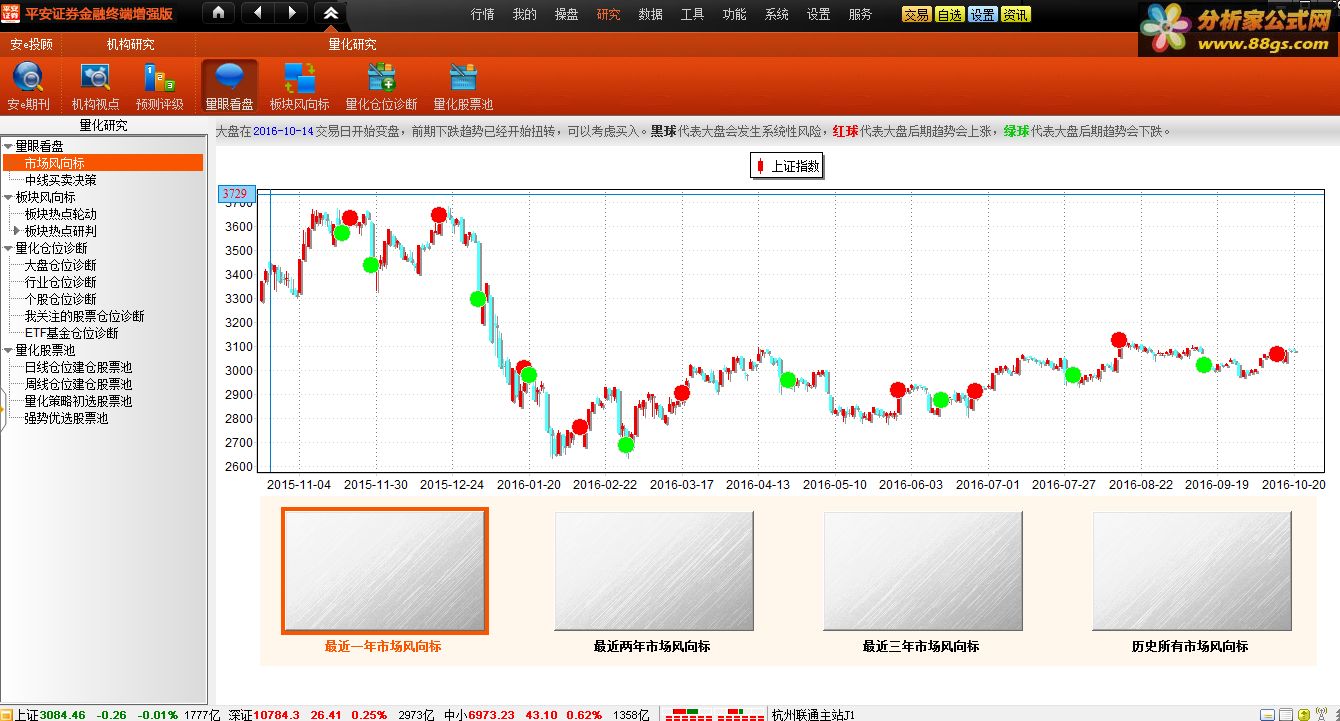Screen dimensions: 1340x721
Task: Click the 上证 index value in status bar
Action: click(x=62, y=715)
